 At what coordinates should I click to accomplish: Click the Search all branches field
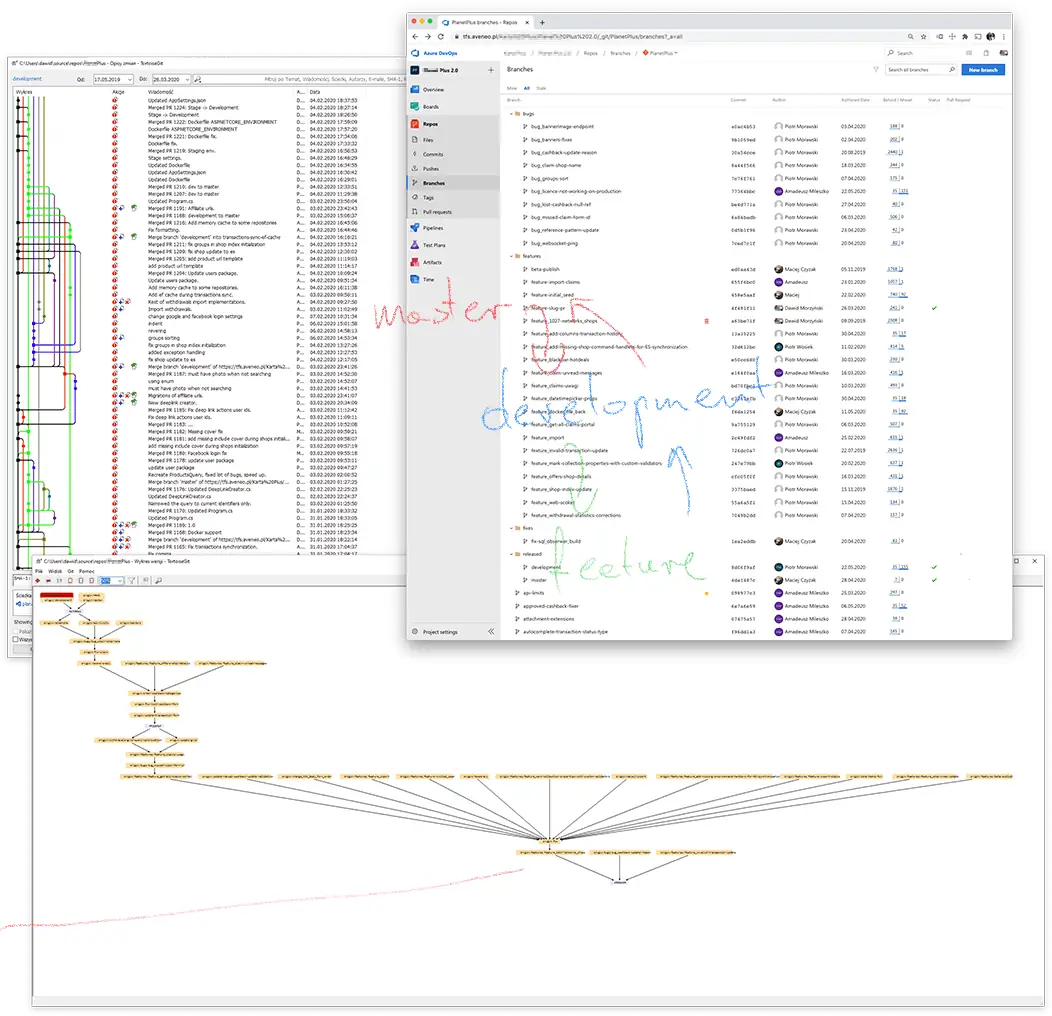click(920, 70)
